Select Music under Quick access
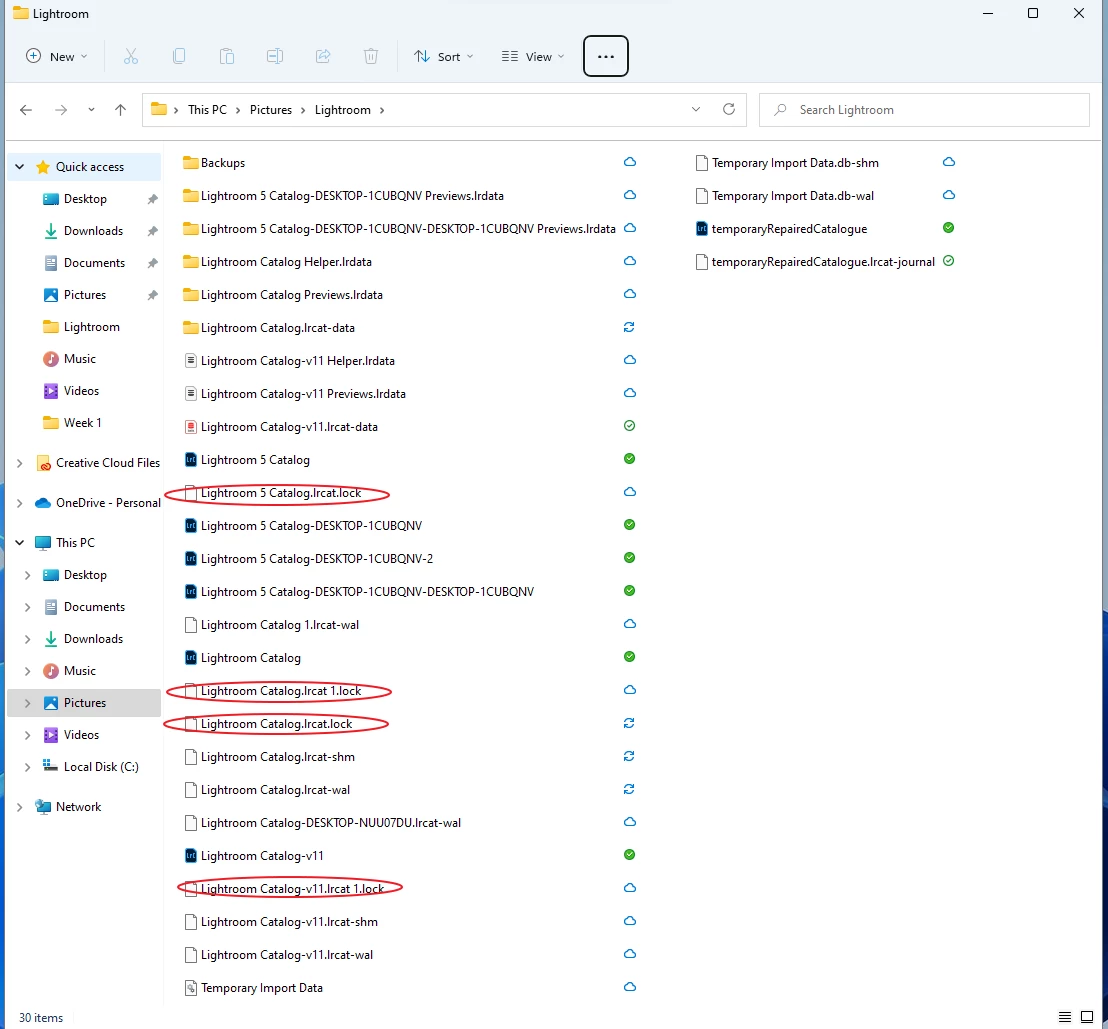The image size is (1108, 1029). pos(79,359)
